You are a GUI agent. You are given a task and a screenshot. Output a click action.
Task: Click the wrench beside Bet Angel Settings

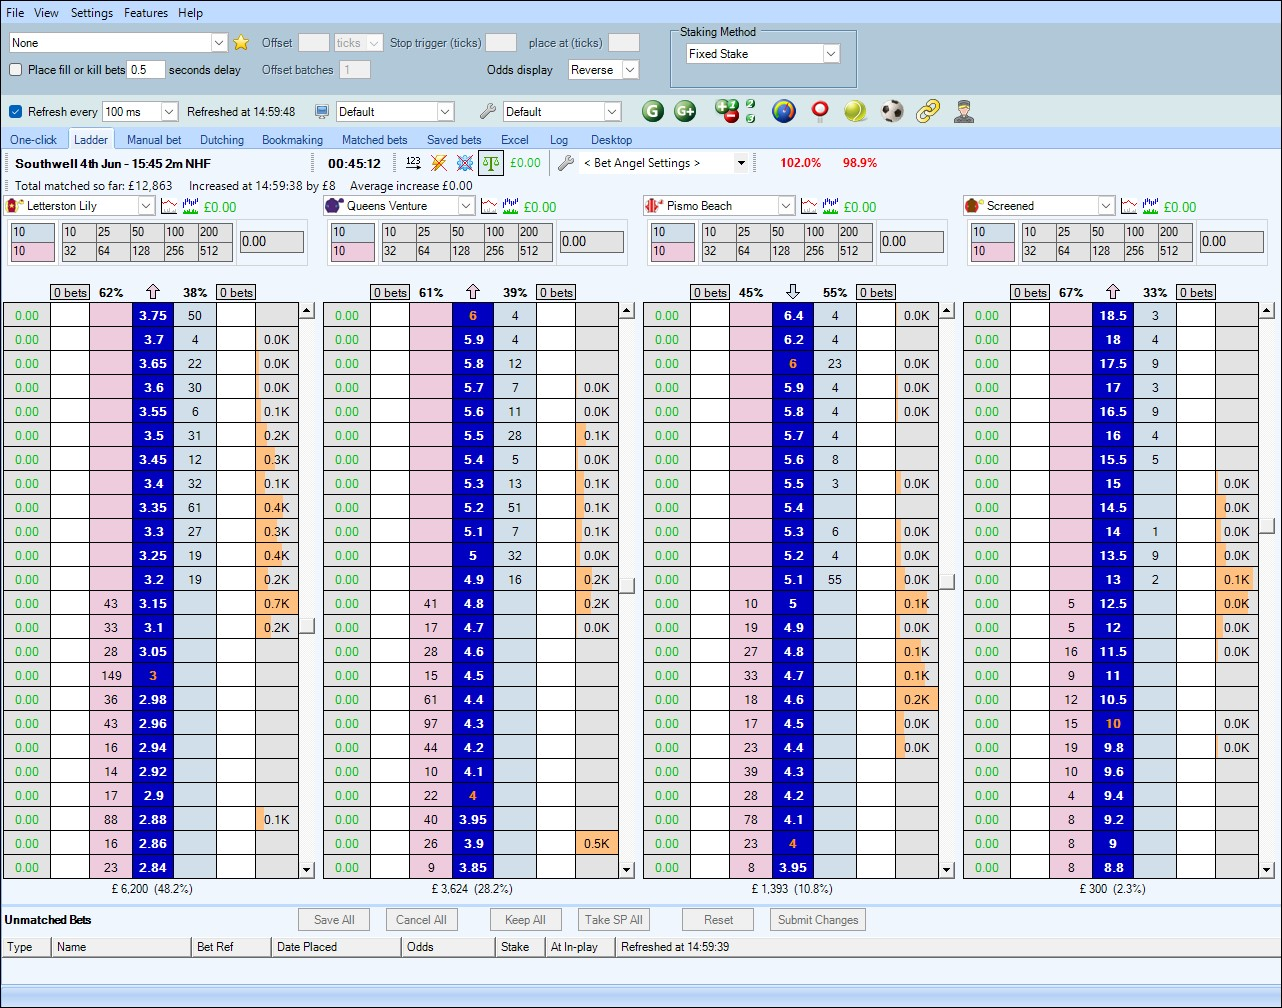pos(565,162)
